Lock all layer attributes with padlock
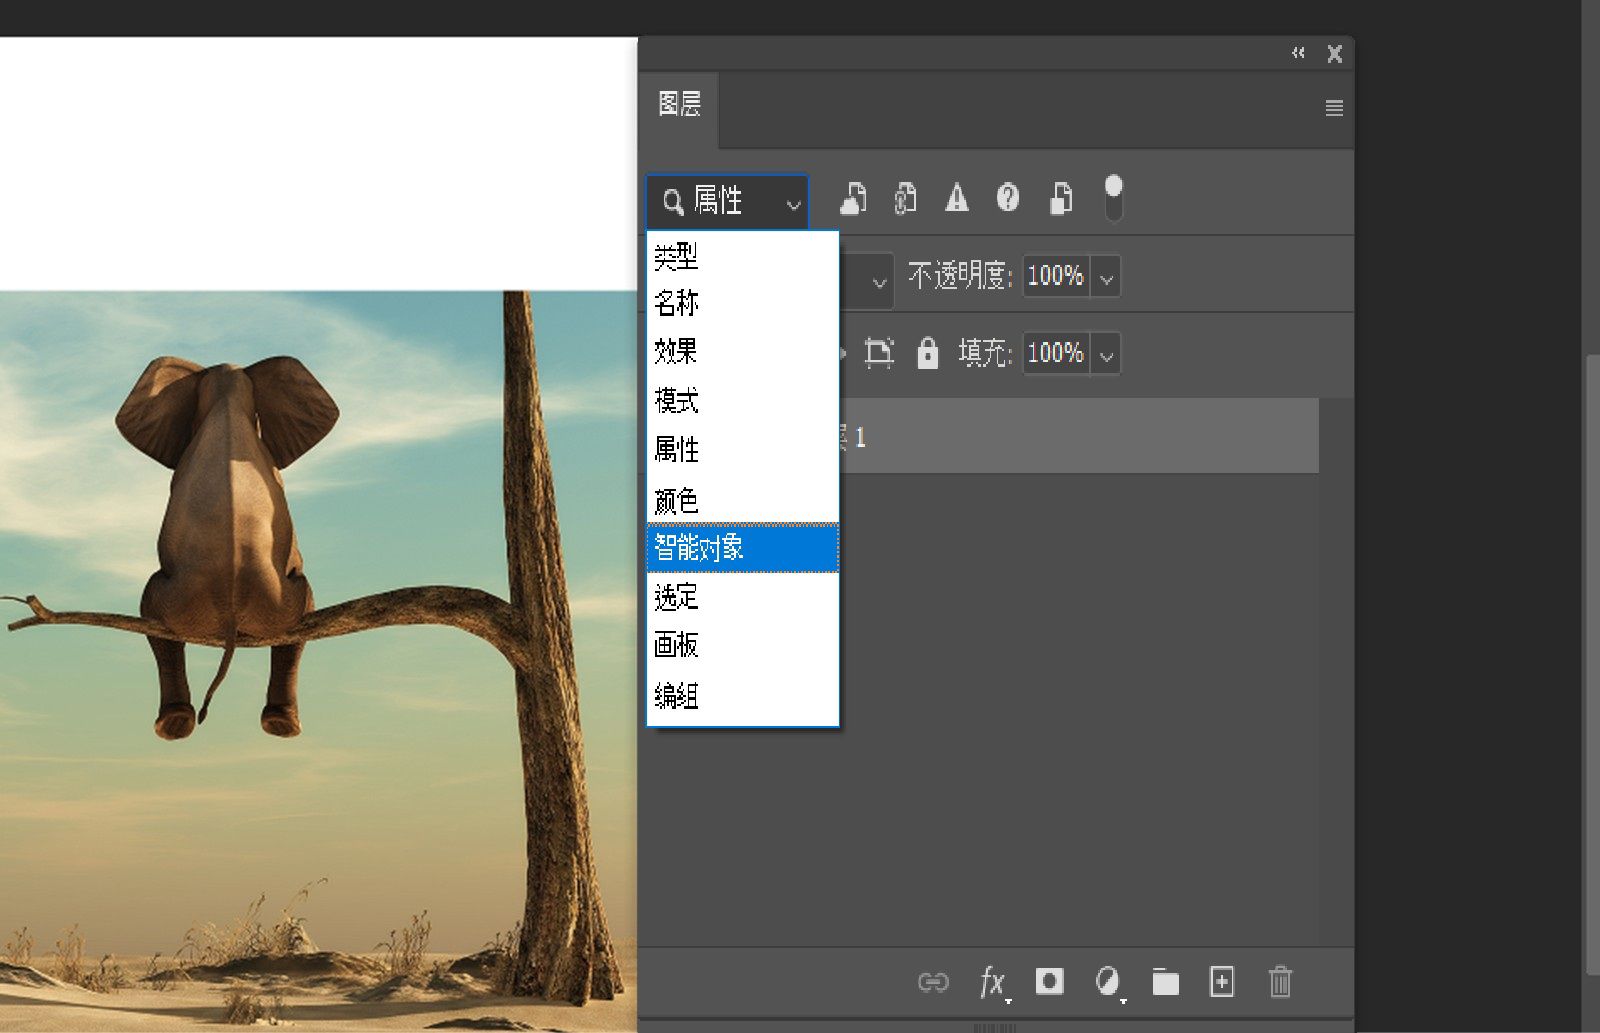This screenshot has height=1033, width=1600. pos(928,353)
